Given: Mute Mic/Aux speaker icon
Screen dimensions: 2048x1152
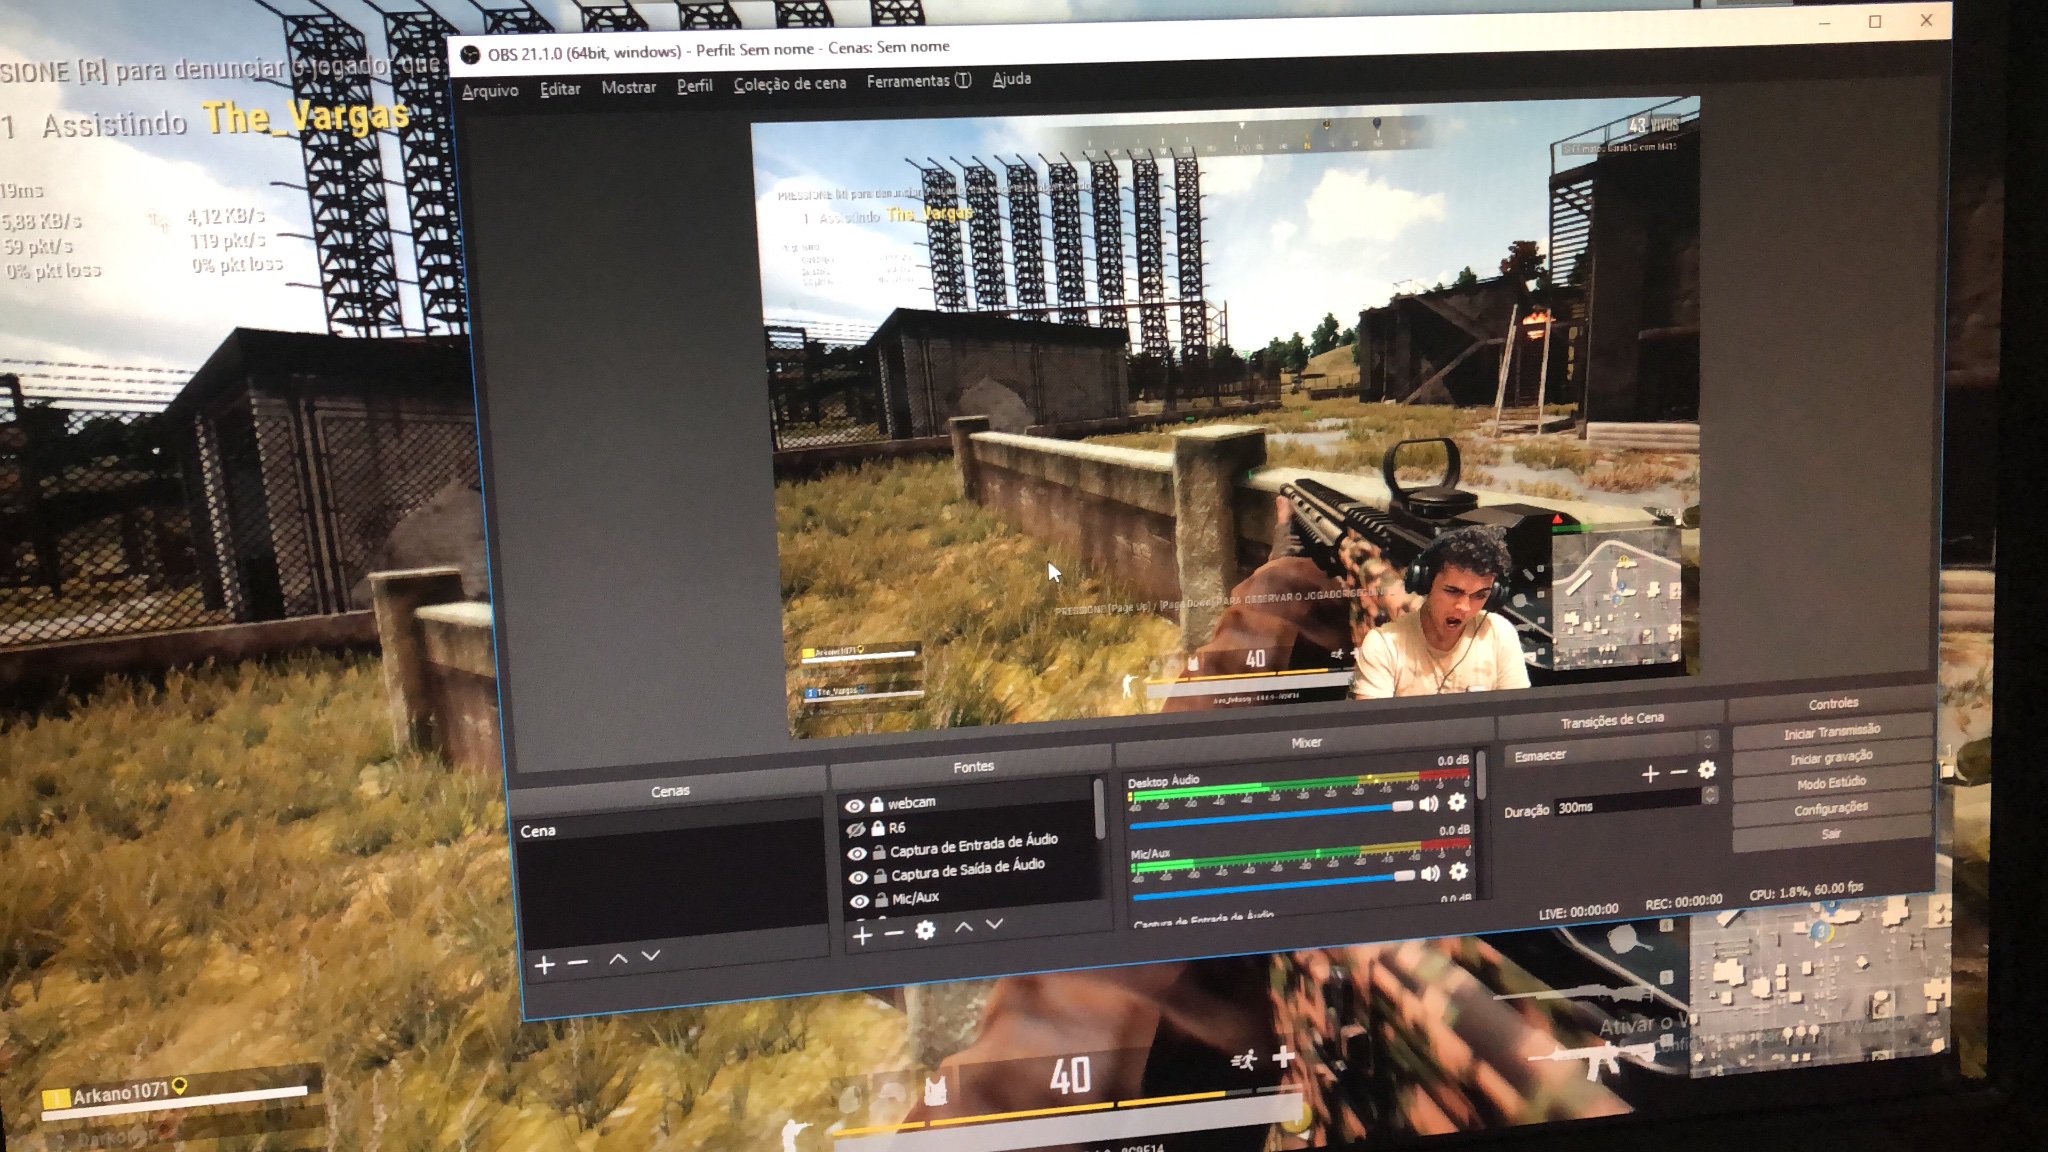Looking at the screenshot, I should tap(1431, 873).
